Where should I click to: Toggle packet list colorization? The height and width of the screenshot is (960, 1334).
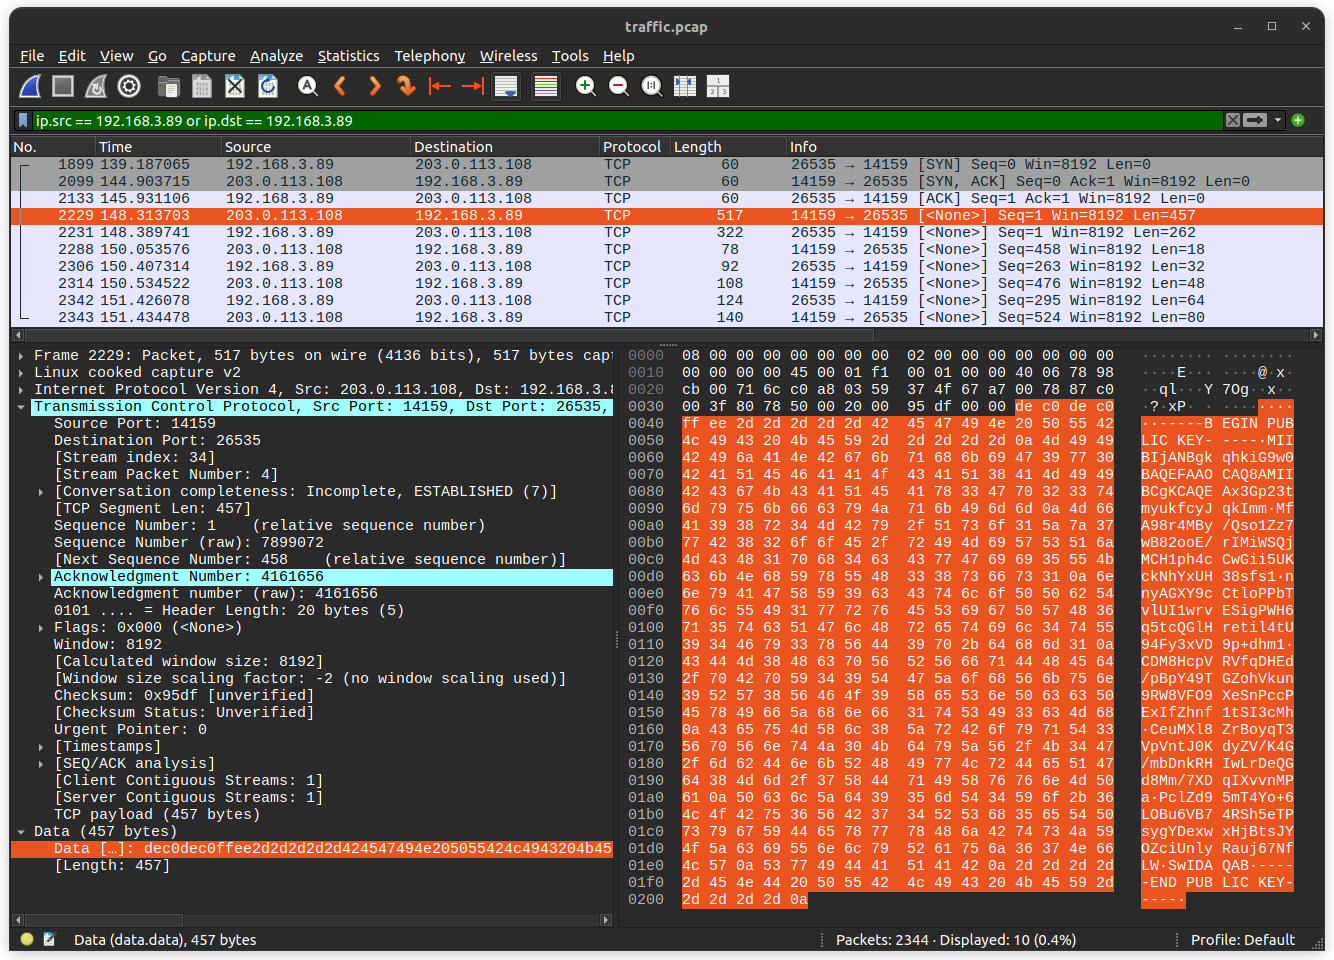point(545,86)
